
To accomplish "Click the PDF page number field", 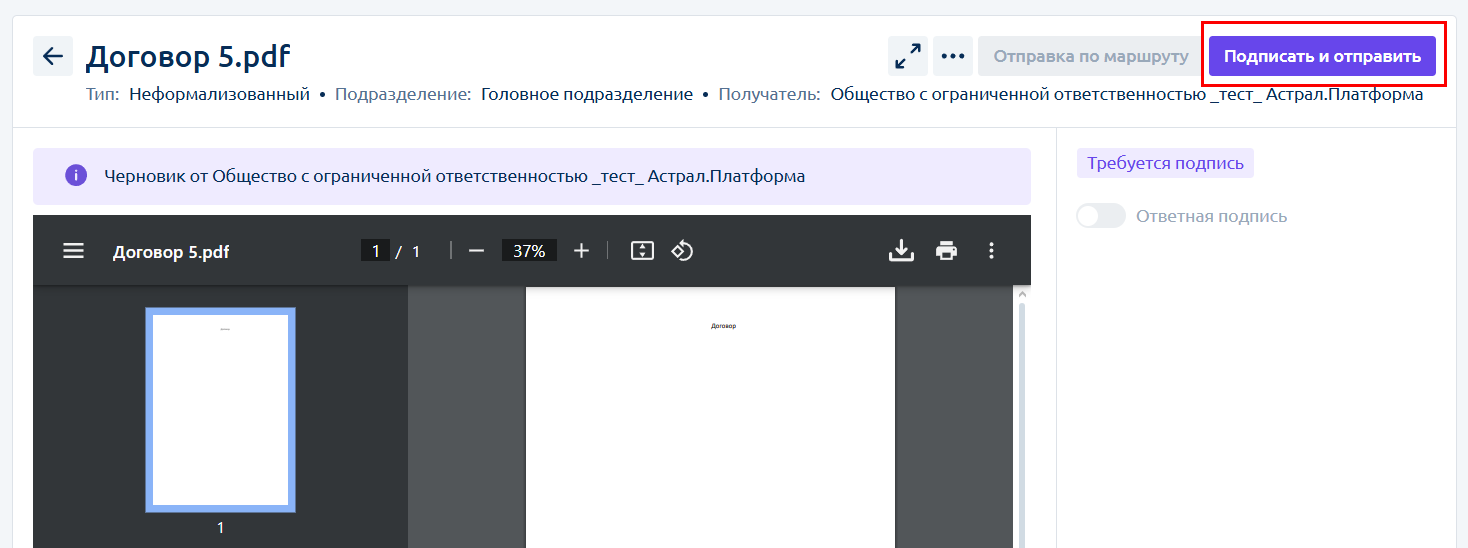I will [375, 251].
